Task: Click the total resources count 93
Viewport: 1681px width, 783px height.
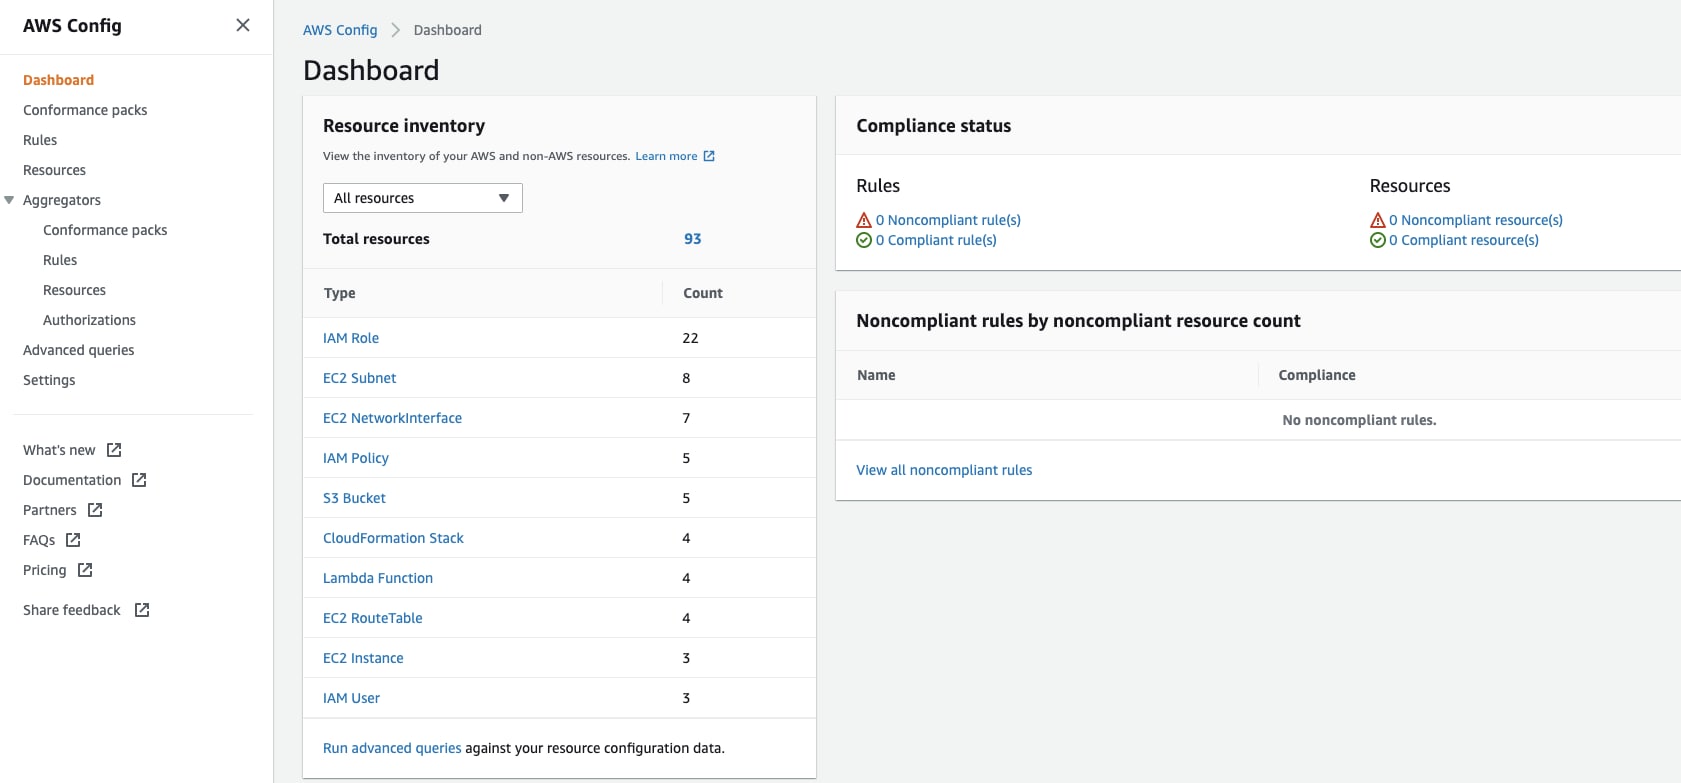Action: click(692, 239)
